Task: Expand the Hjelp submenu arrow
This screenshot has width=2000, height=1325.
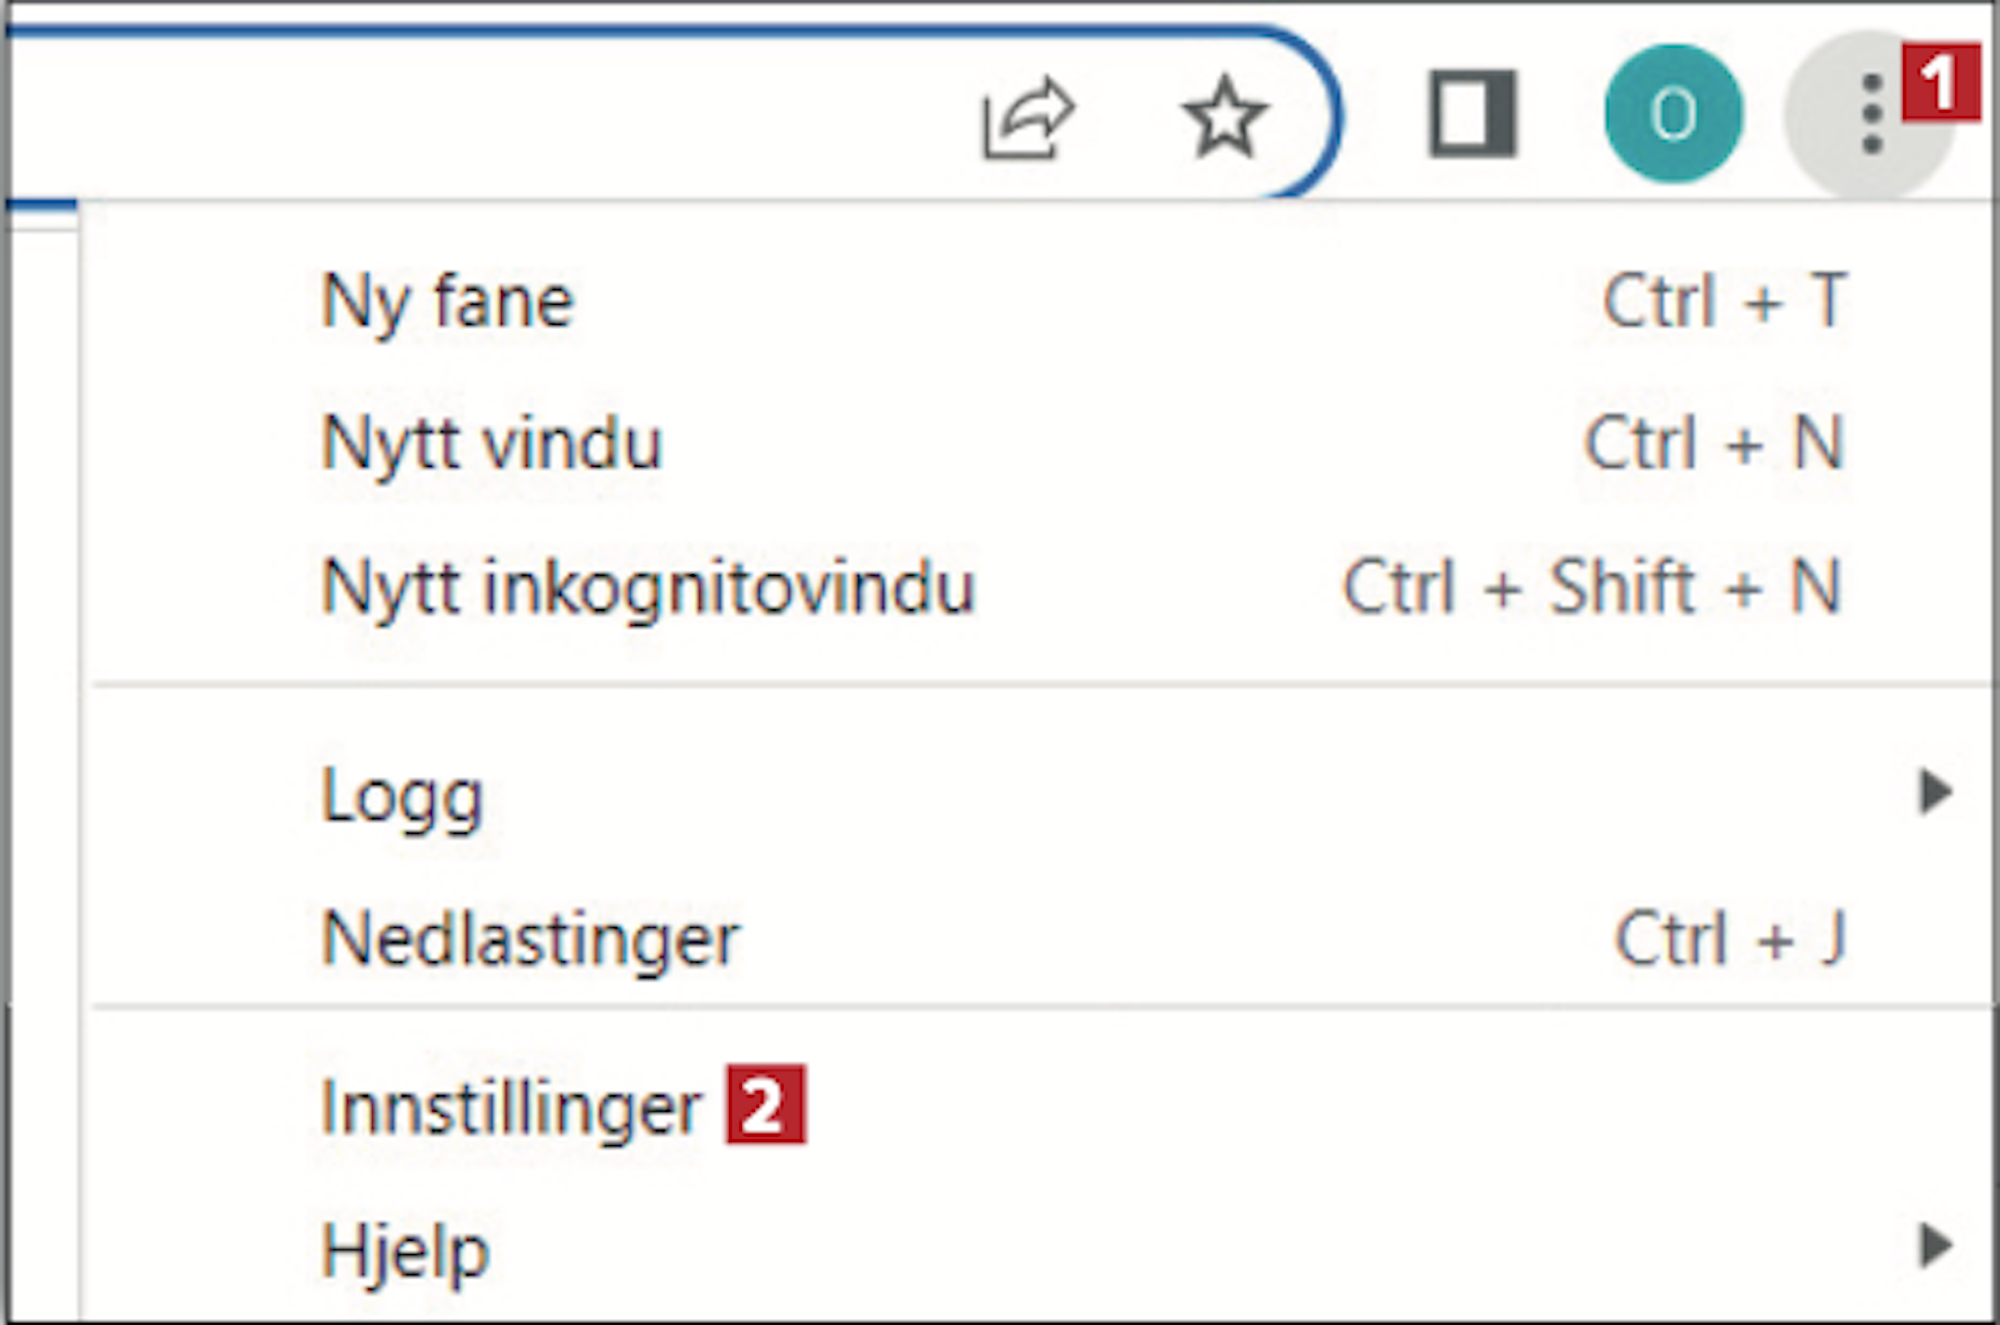Action: (x=1936, y=1246)
